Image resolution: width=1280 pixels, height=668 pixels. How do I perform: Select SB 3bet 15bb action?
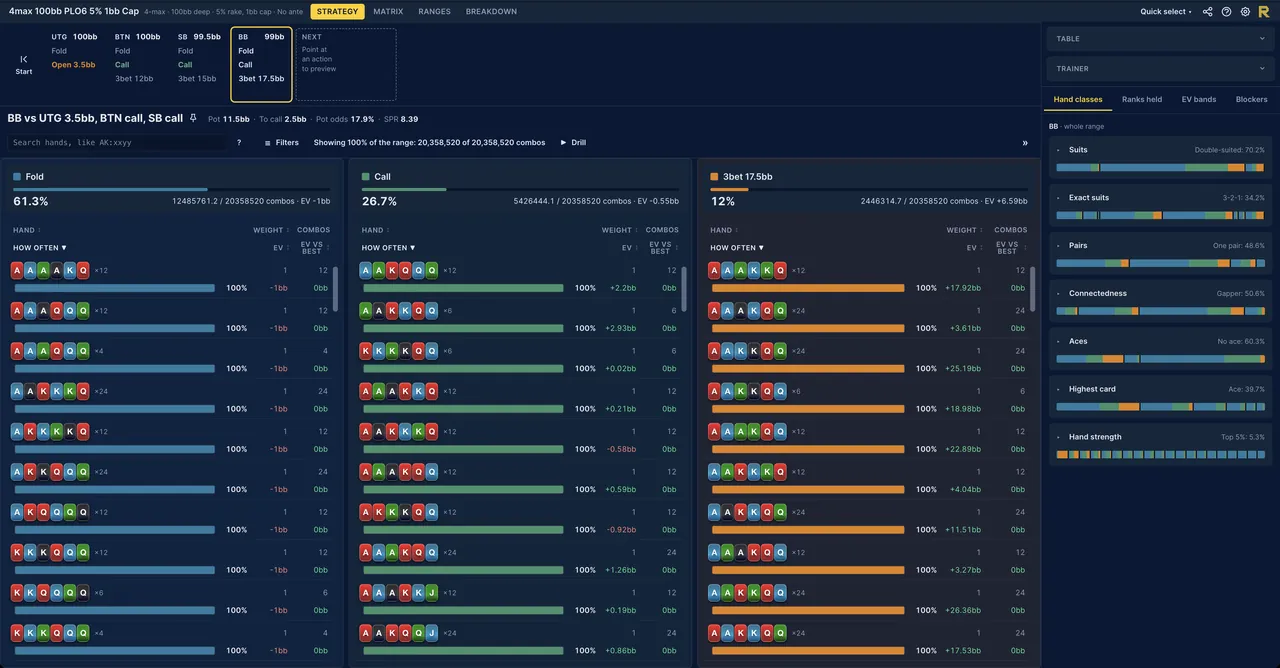(x=197, y=79)
